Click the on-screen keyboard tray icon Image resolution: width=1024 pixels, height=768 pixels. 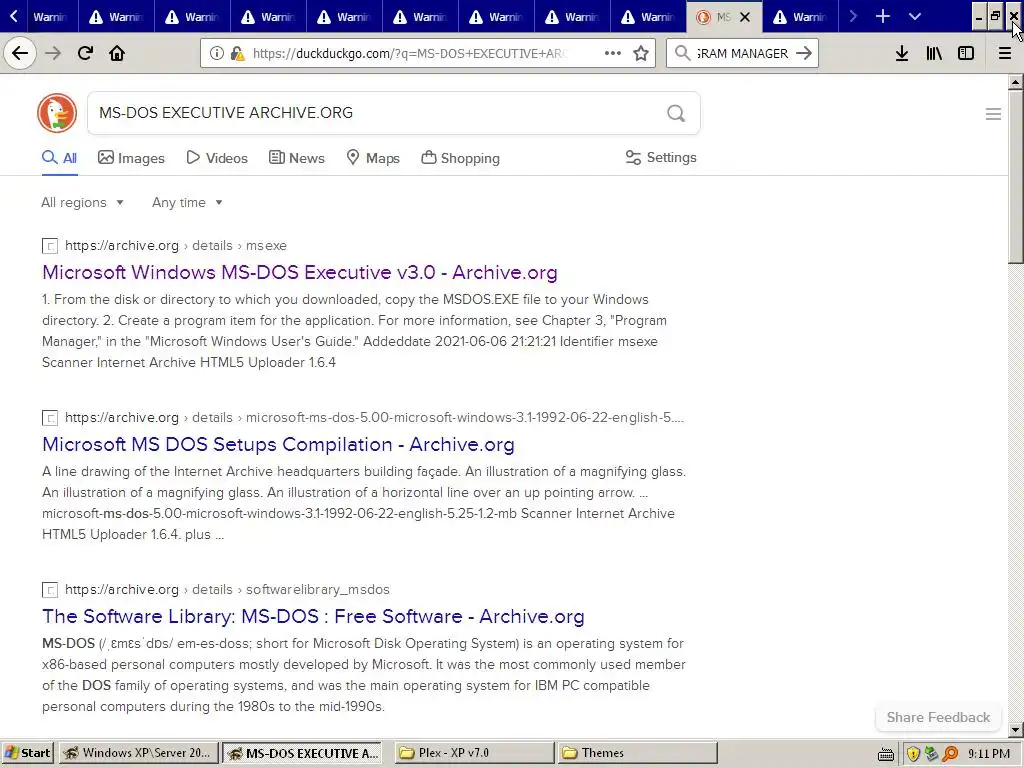[886, 754]
